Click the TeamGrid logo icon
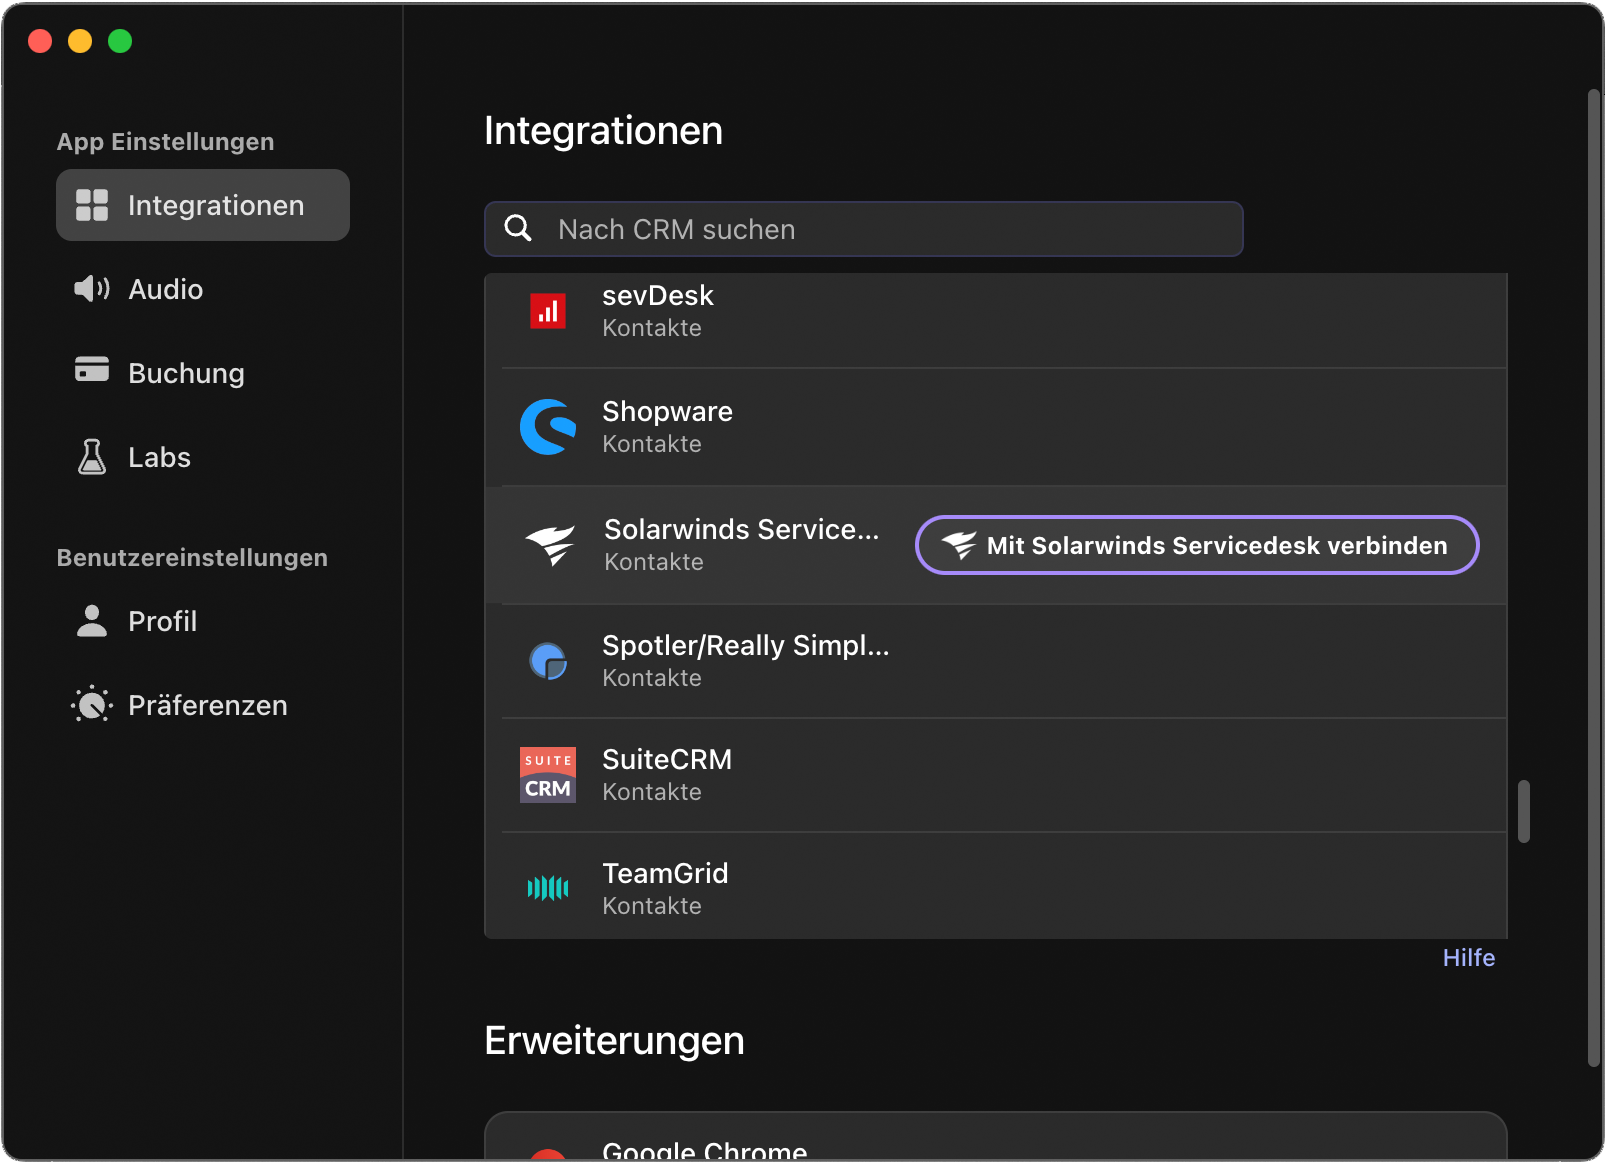 [x=548, y=888]
